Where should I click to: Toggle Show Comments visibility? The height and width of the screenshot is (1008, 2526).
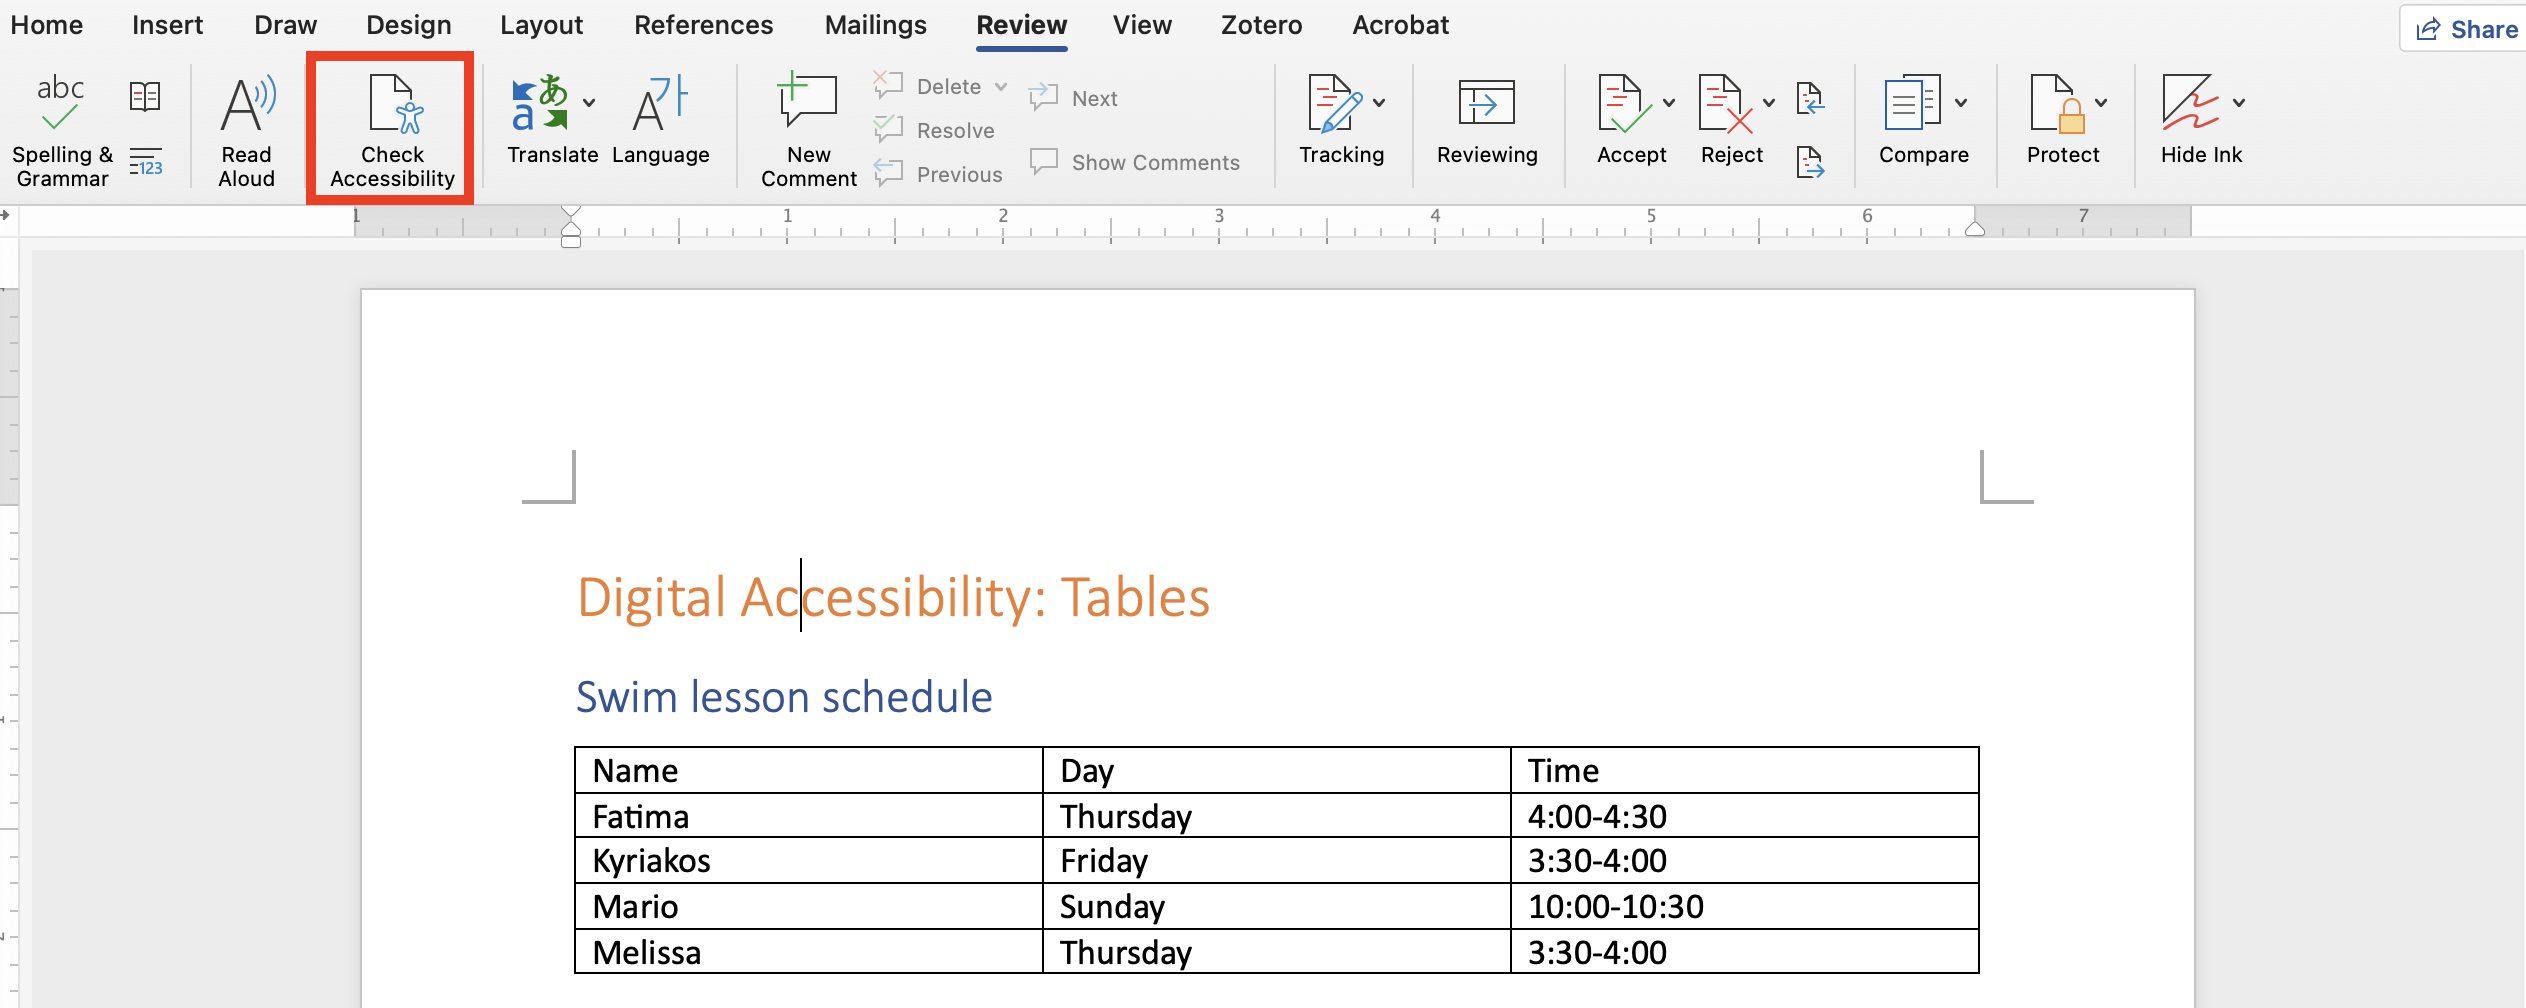[1135, 162]
